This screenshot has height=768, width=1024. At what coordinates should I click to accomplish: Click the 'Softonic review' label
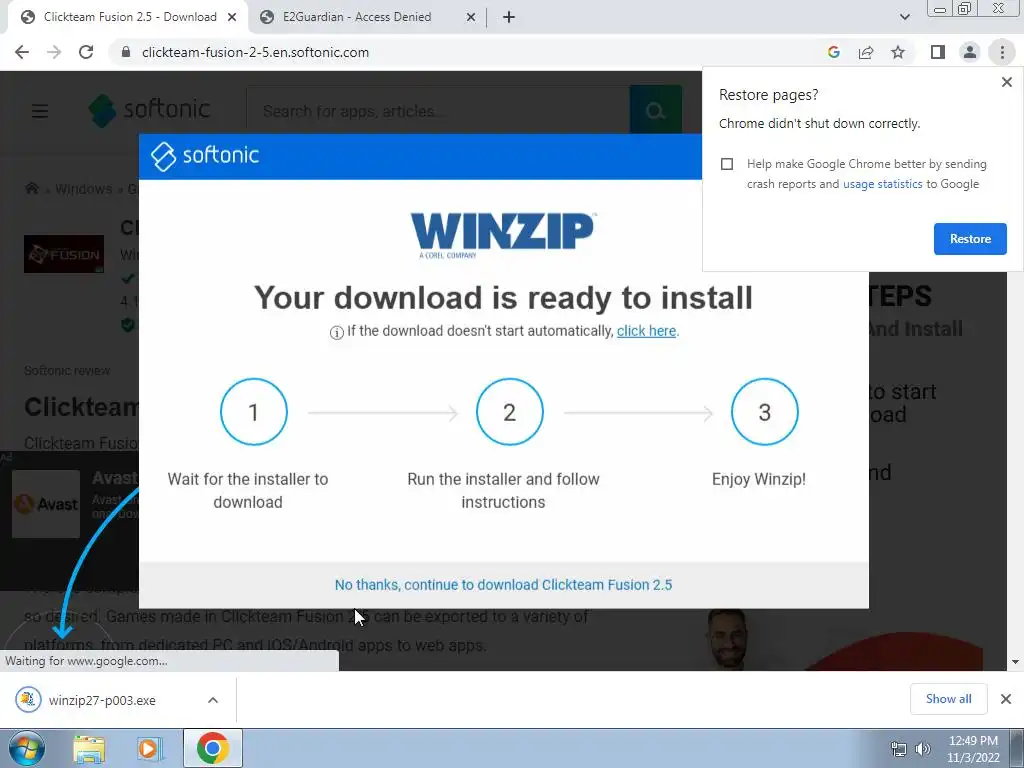click(x=67, y=371)
